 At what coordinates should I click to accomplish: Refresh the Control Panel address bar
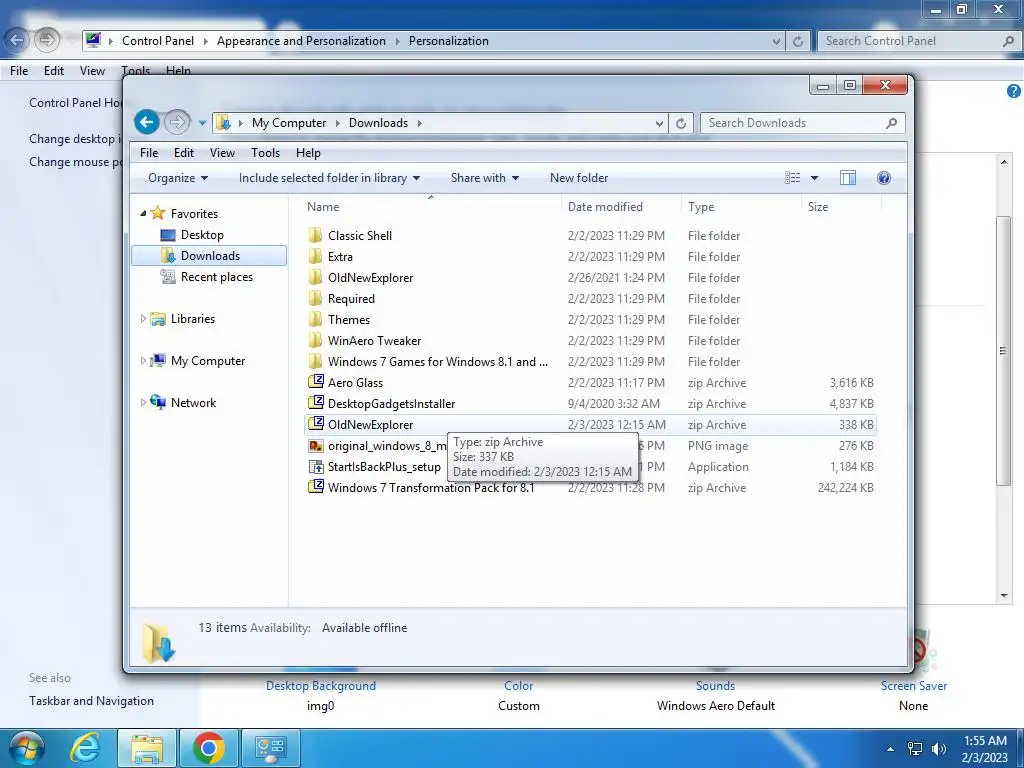click(x=797, y=41)
